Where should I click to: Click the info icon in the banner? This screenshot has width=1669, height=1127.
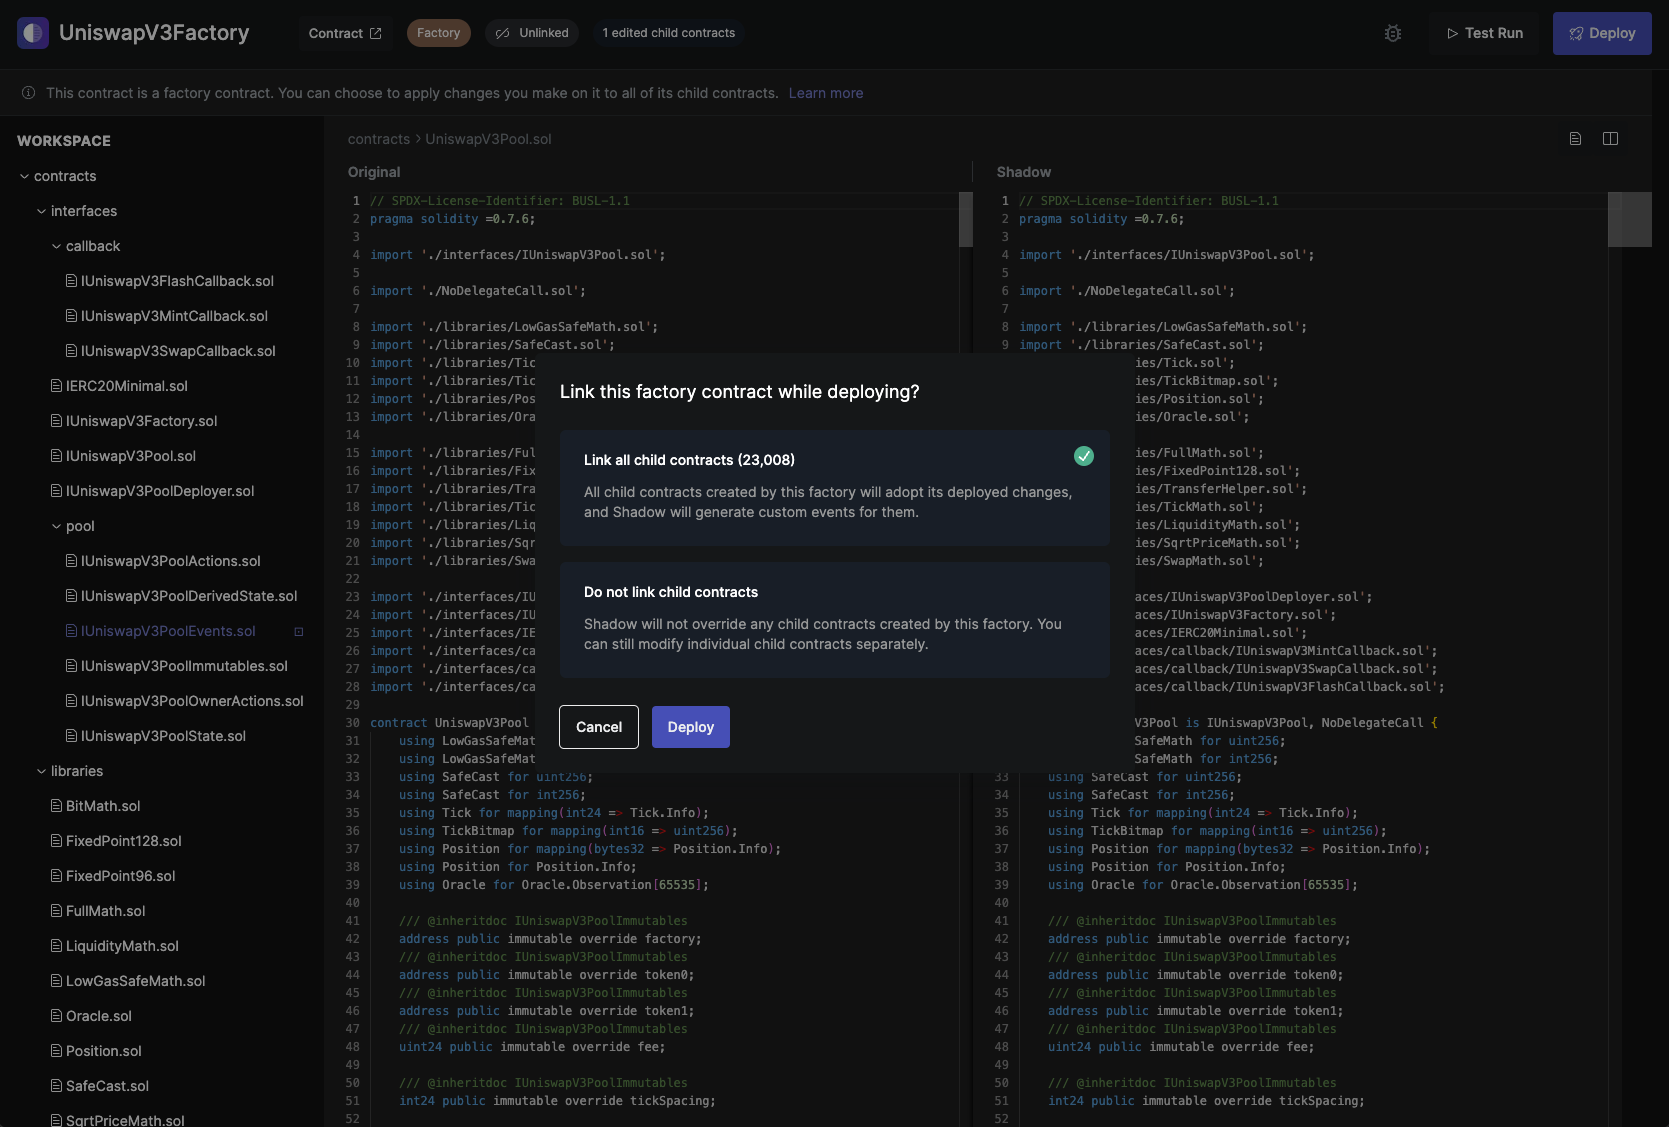[x=28, y=93]
